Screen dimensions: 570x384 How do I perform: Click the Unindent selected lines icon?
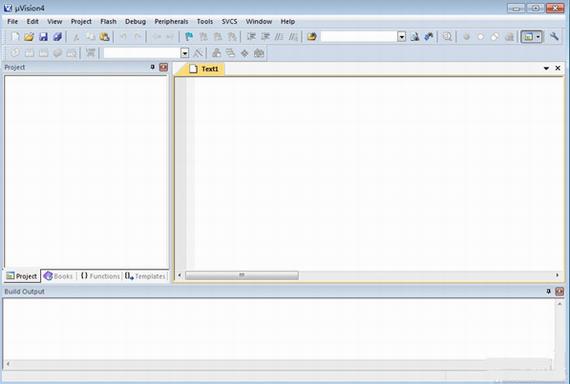[x=265, y=37]
